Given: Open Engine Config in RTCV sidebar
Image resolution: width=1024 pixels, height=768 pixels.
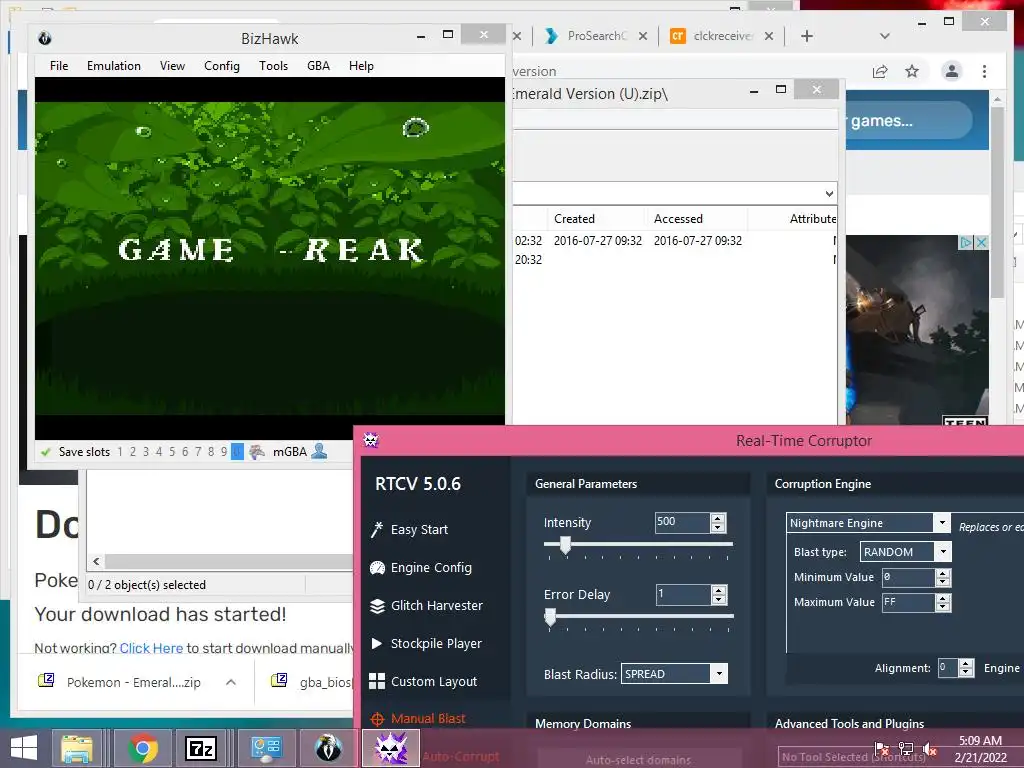Looking at the screenshot, I should pyautogui.click(x=431, y=568).
